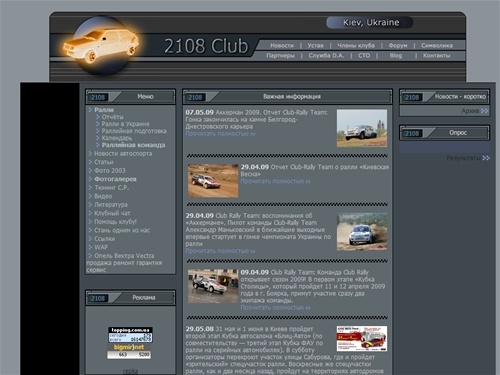
Task: Open 29.05.08 event poster thumbnail
Action: click(362, 339)
